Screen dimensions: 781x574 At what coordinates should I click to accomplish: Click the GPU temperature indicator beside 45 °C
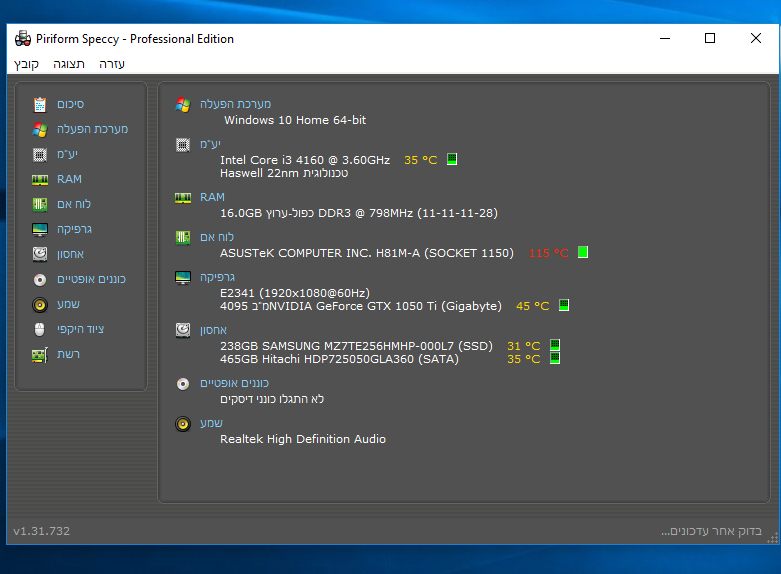[x=564, y=305]
